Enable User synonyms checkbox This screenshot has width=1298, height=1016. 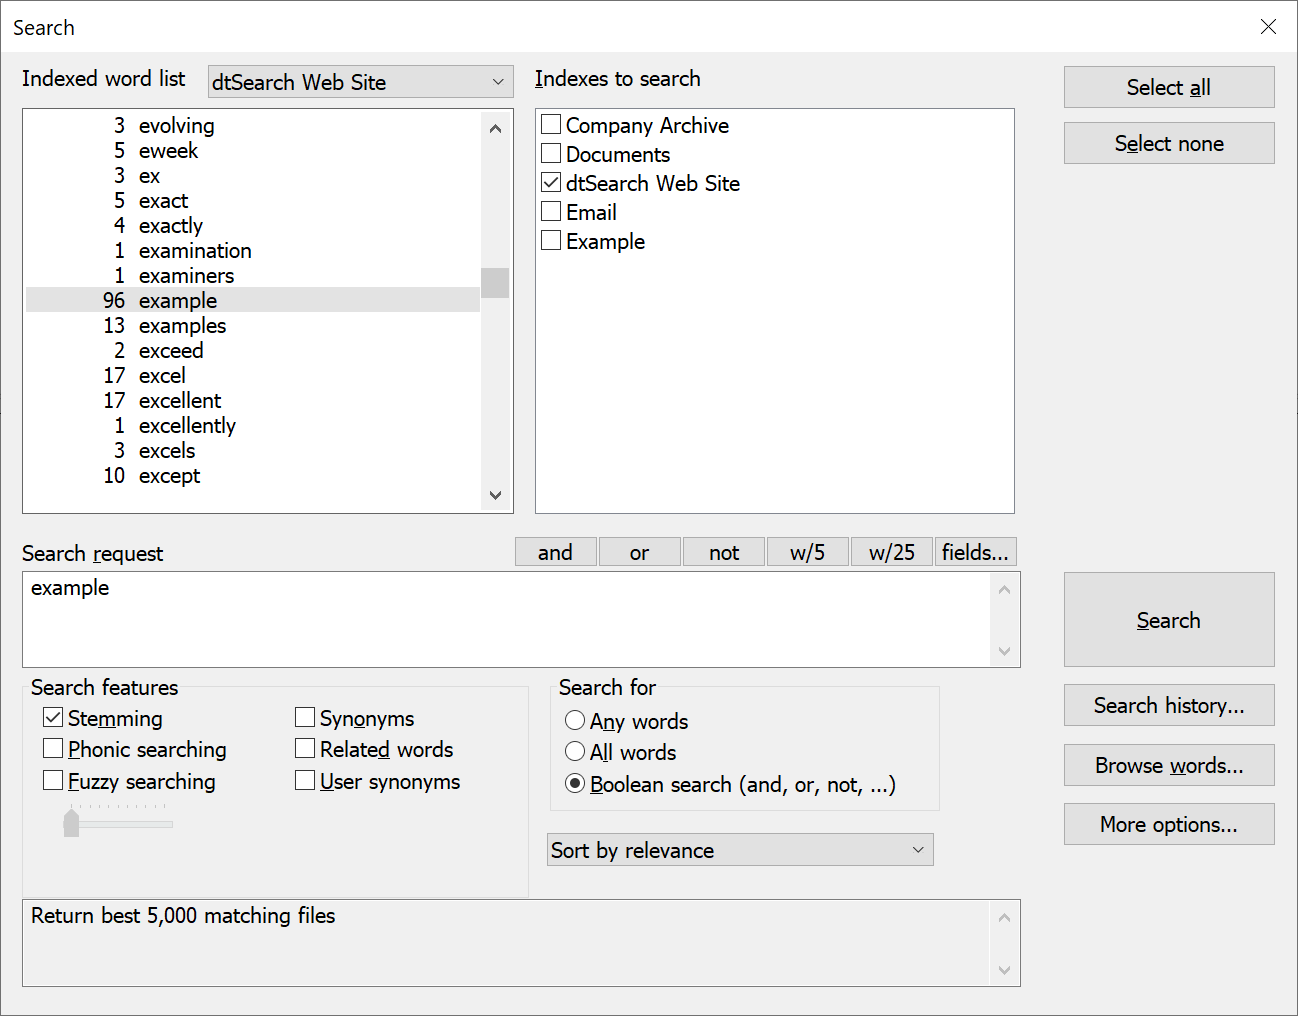tap(305, 781)
